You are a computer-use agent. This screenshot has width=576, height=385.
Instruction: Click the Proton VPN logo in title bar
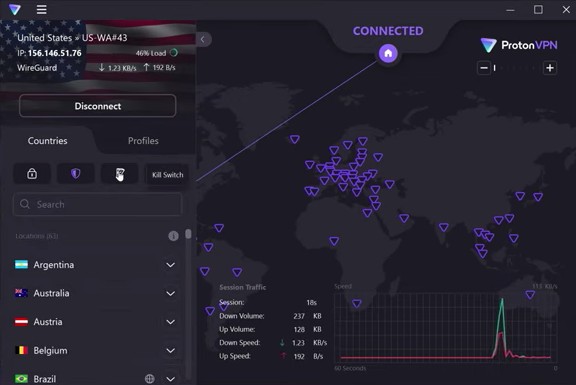(x=15, y=10)
